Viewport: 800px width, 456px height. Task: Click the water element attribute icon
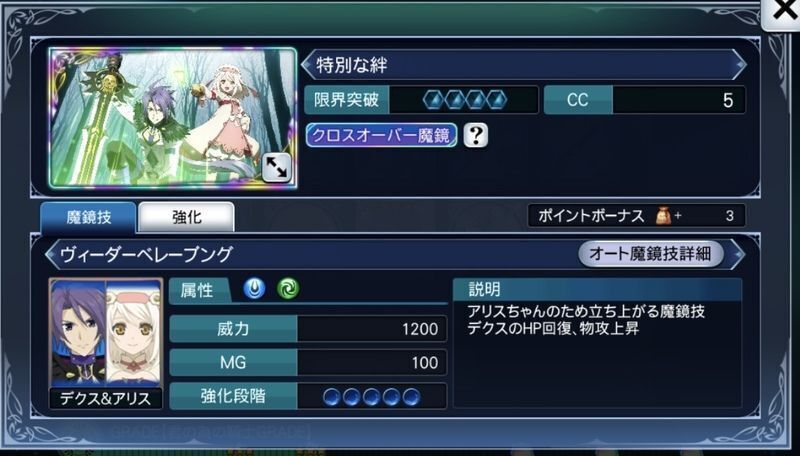coord(254,289)
